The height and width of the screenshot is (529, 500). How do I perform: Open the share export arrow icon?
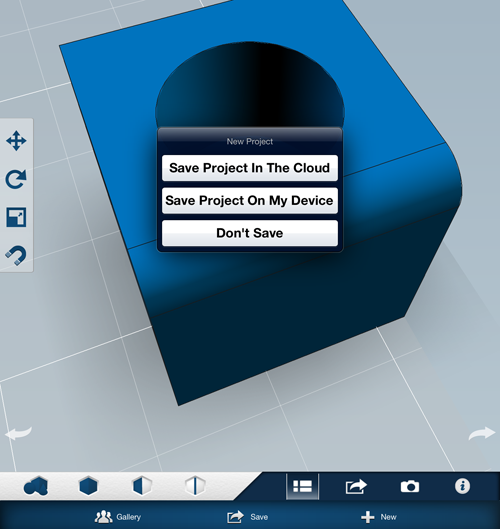(x=356, y=486)
